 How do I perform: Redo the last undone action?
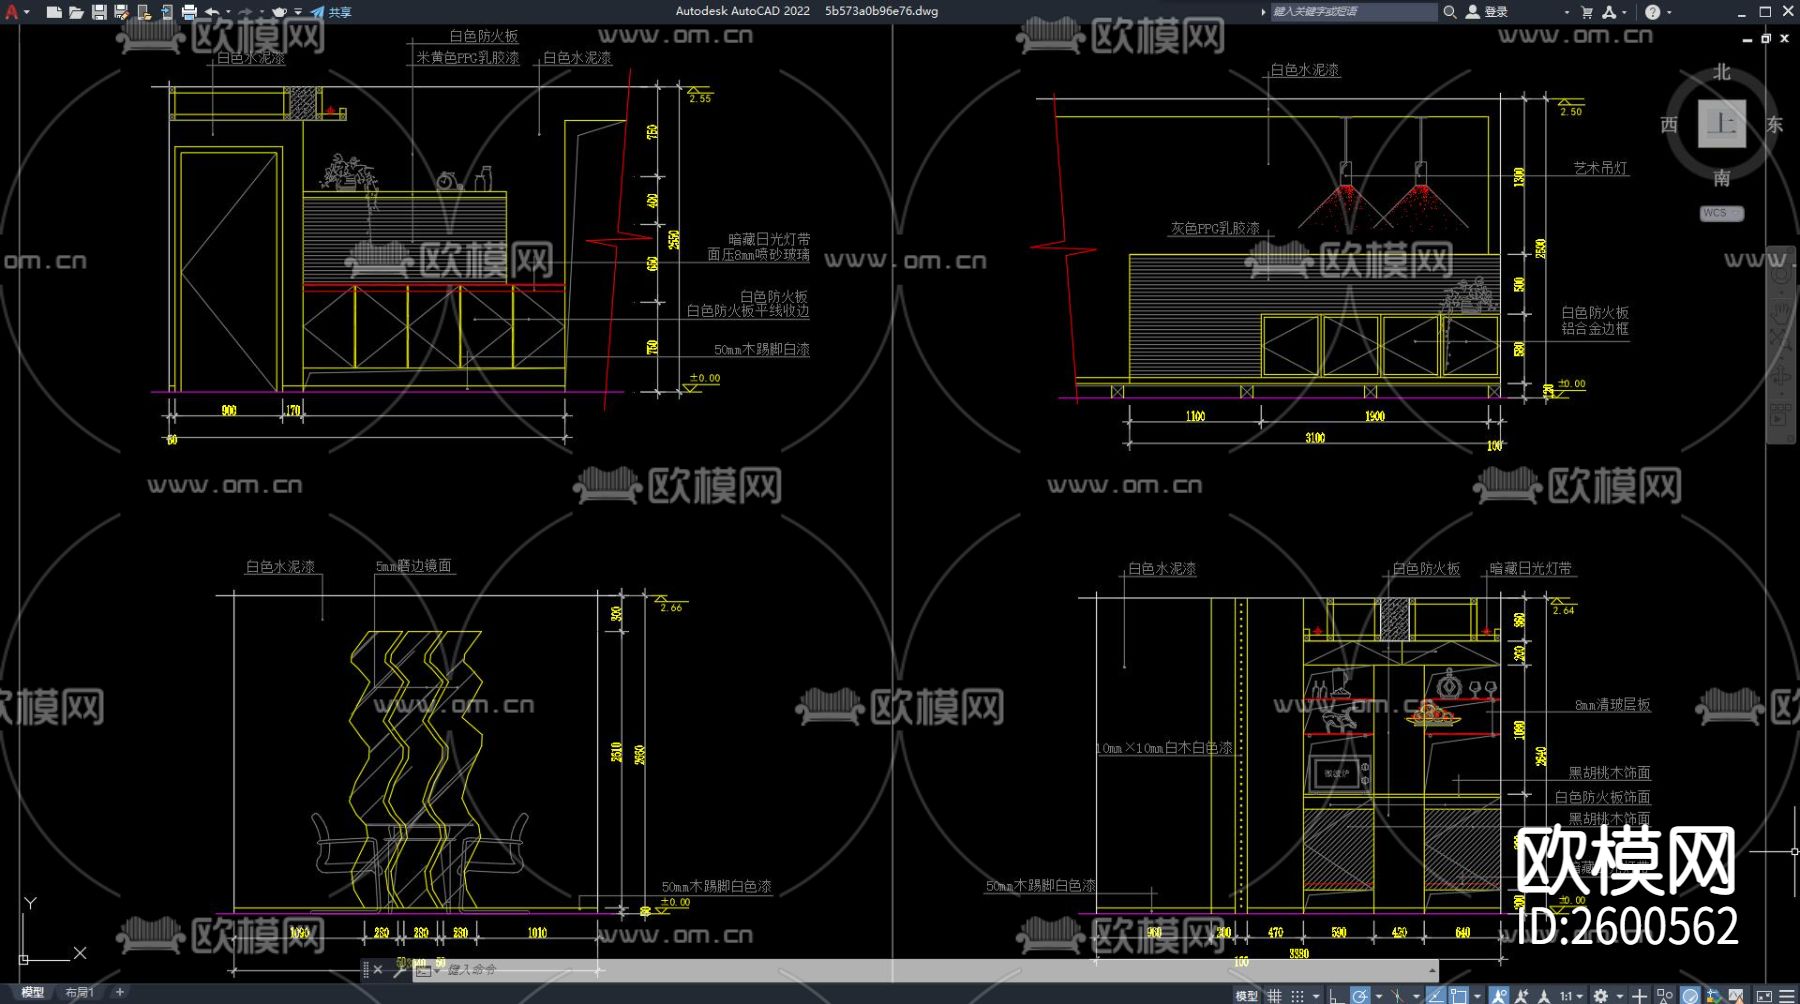pyautogui.click(x=246, y=12)
